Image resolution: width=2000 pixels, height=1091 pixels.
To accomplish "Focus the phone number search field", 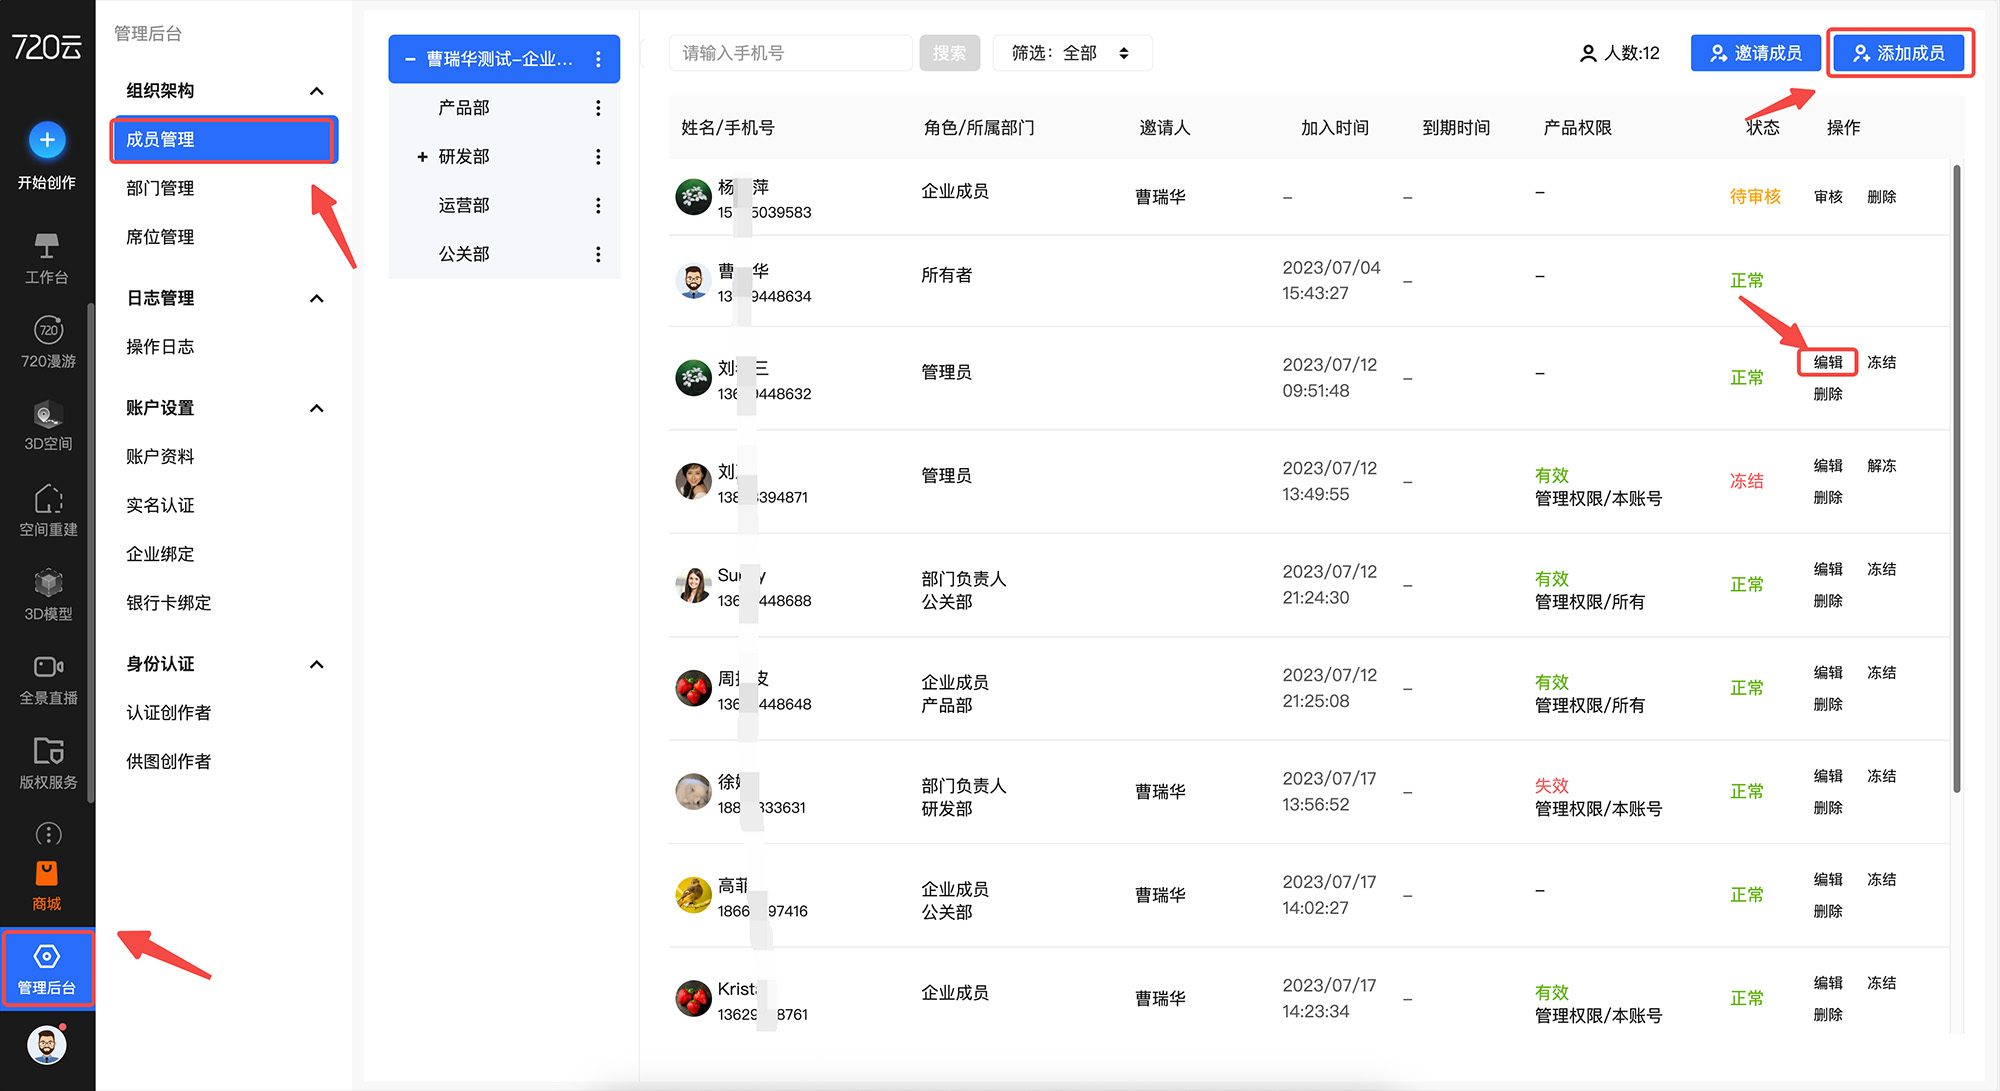I will [x=790, y=53].
